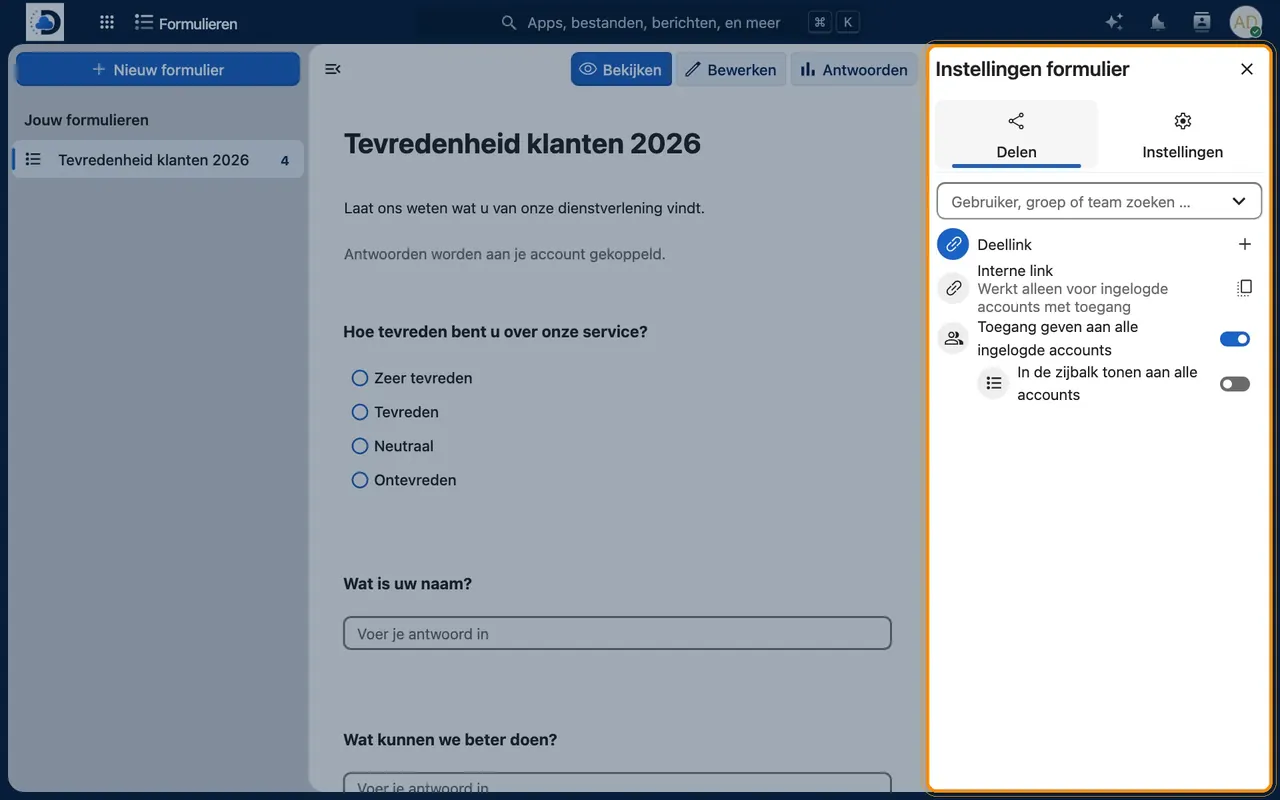
Task: Add a new Deellink with plus icon
Action: 1245,244
